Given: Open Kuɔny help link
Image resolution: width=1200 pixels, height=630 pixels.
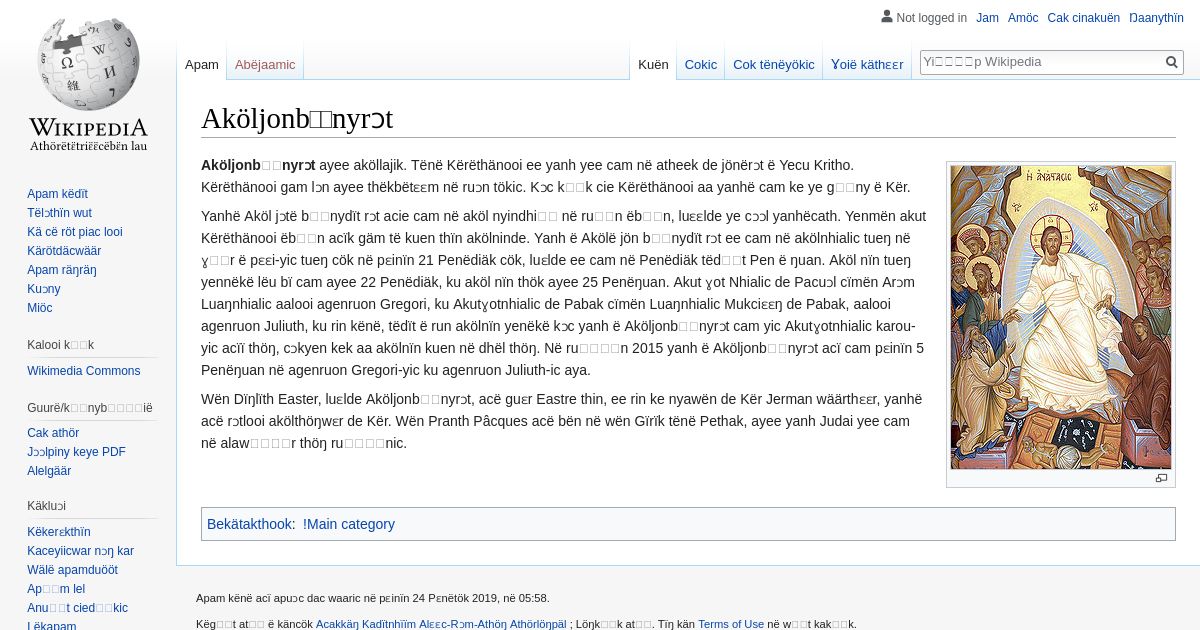Looking at the screenshot, I should (x=44, y=289).
